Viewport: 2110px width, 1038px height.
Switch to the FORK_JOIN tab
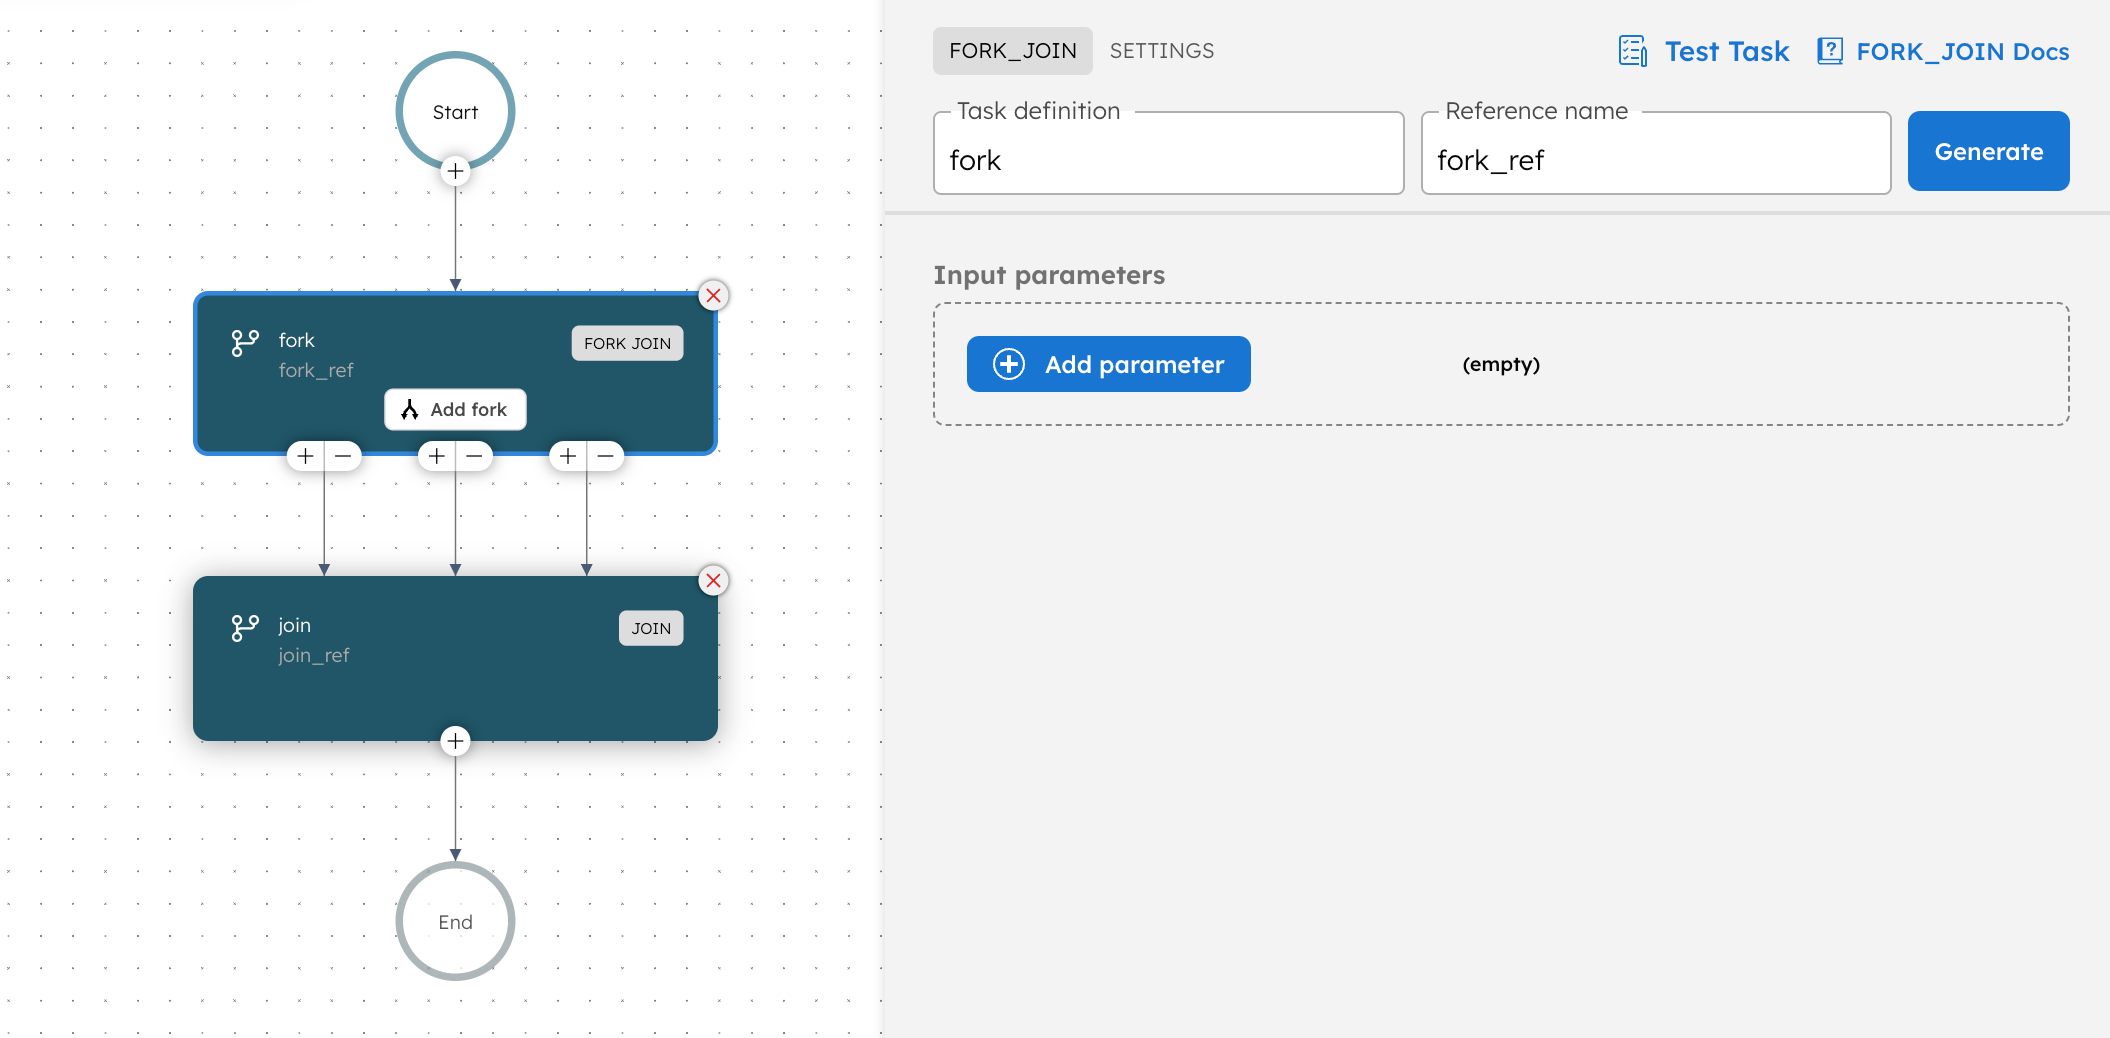coord(1013,51)
